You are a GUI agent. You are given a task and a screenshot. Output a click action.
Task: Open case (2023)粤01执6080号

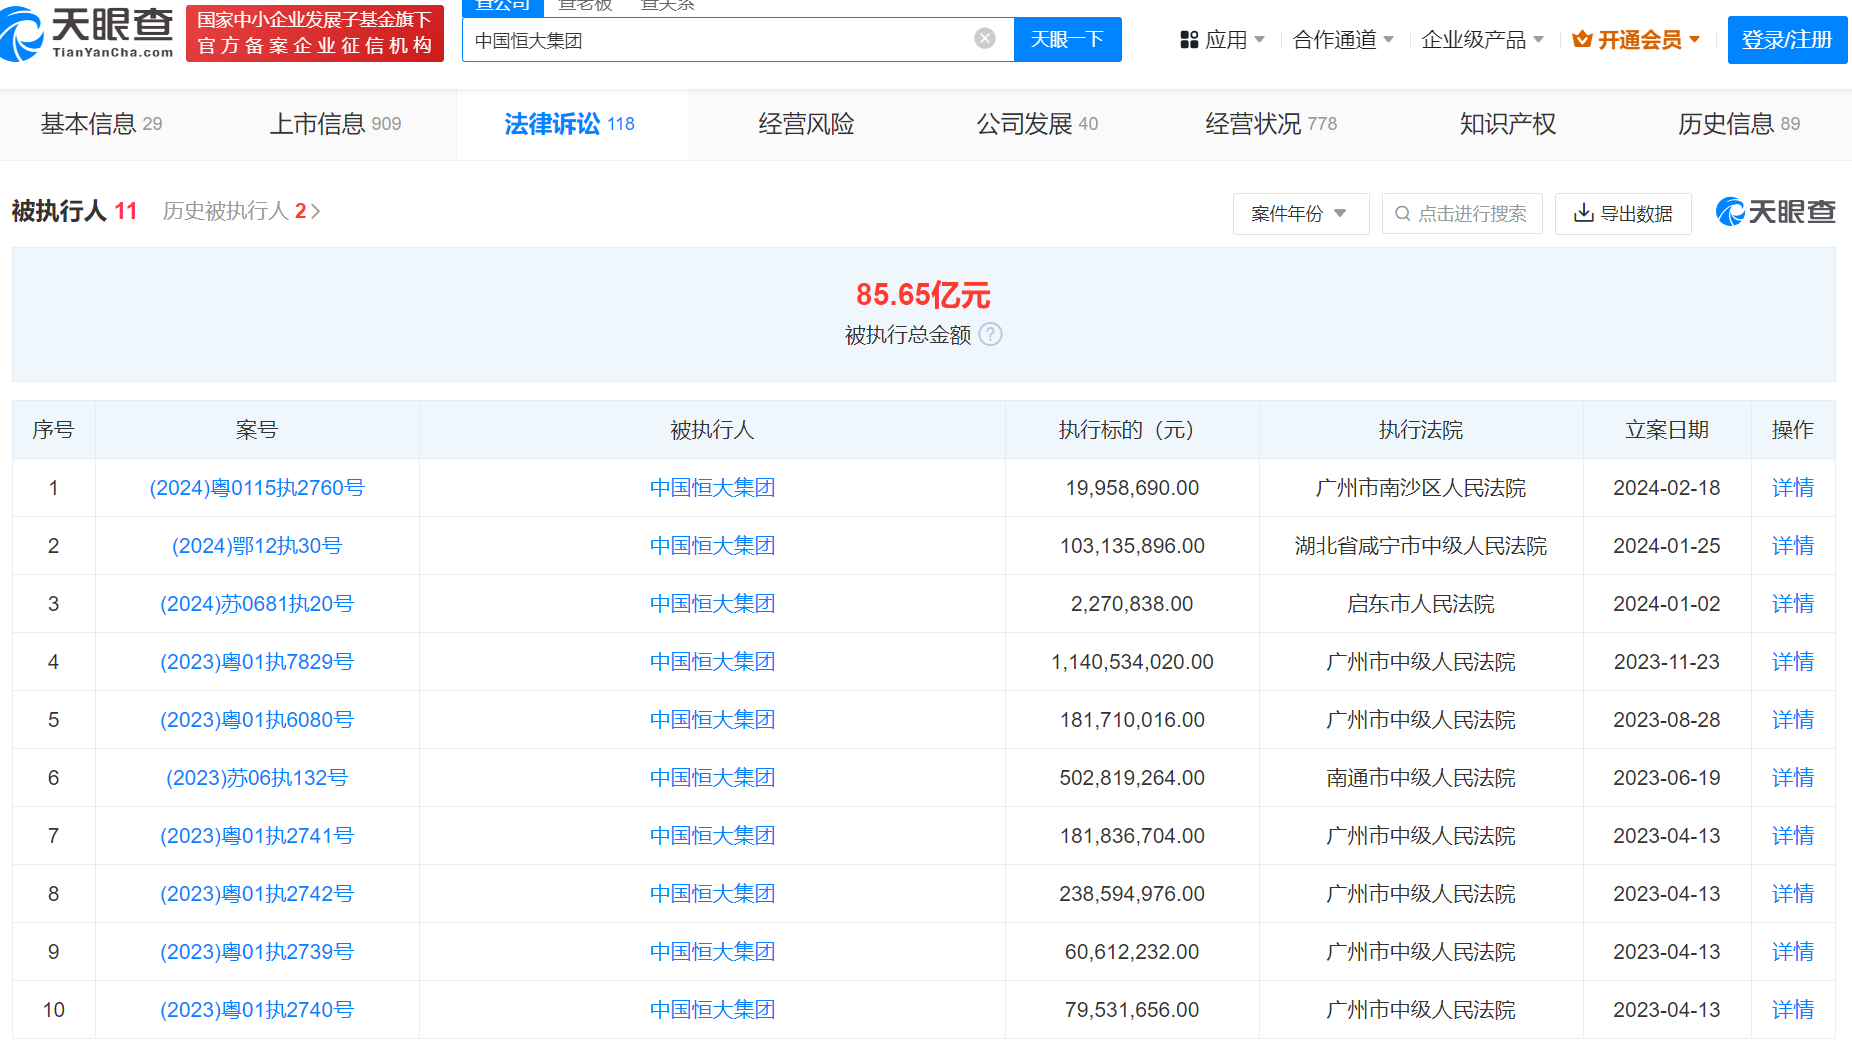[257, 720]
